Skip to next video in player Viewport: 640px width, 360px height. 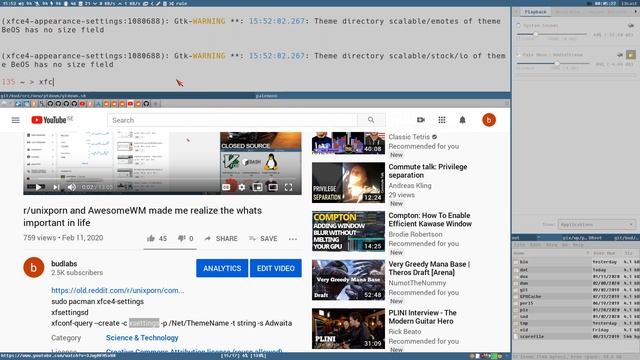pos(56,187)
